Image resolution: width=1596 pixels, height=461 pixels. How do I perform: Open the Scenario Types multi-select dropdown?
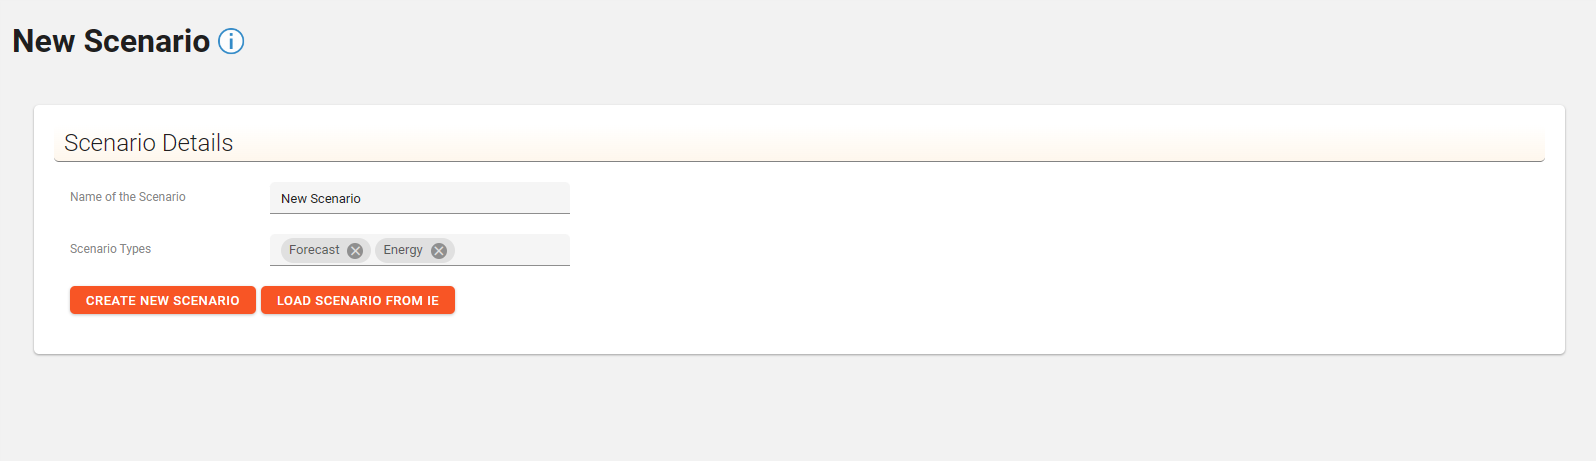pos(510,250)
